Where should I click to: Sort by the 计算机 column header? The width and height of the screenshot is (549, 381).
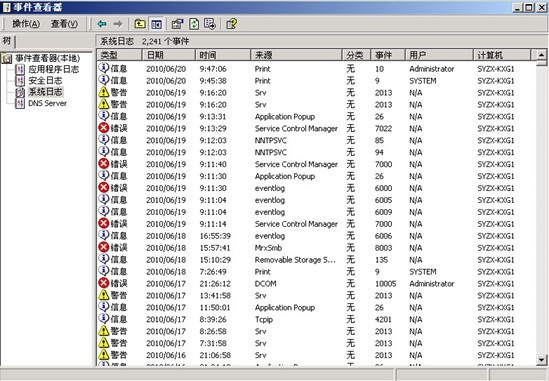click(x=502, y=55)
